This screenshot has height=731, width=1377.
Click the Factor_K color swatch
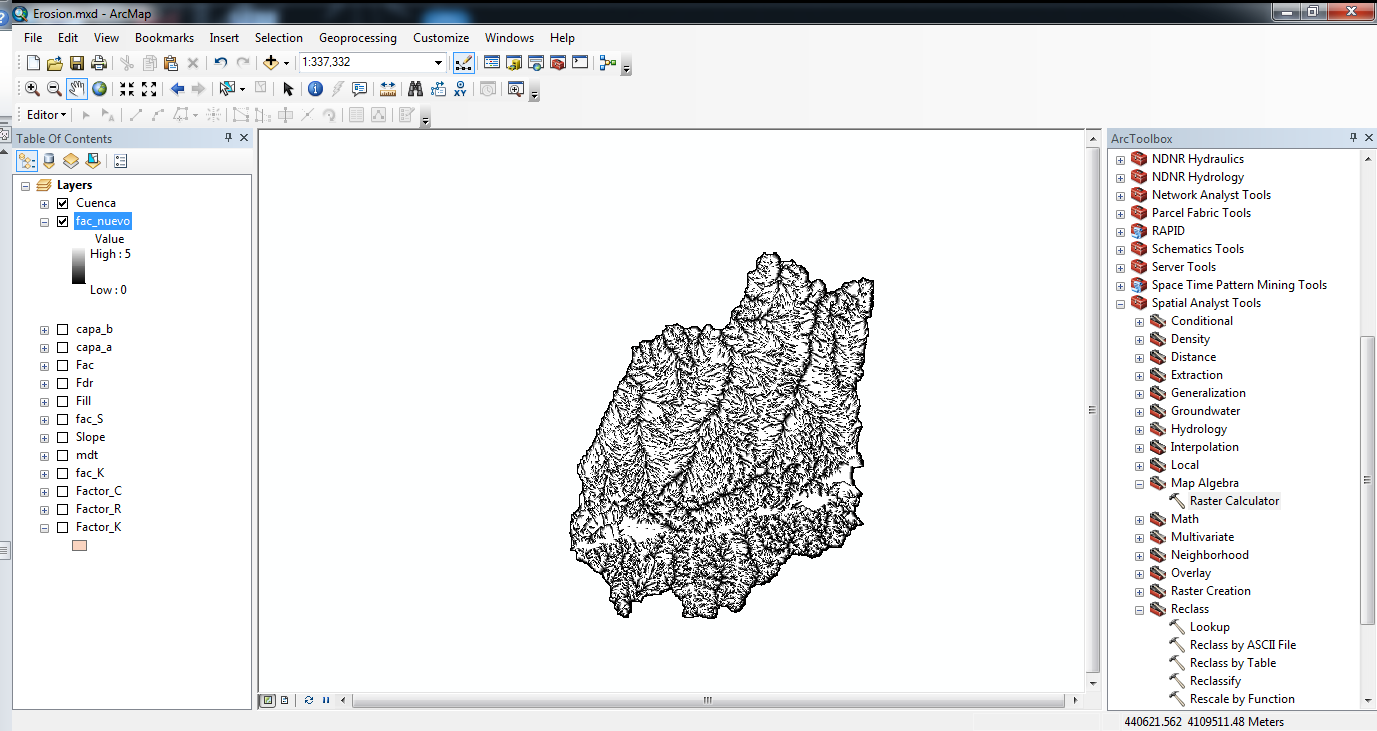79,545
